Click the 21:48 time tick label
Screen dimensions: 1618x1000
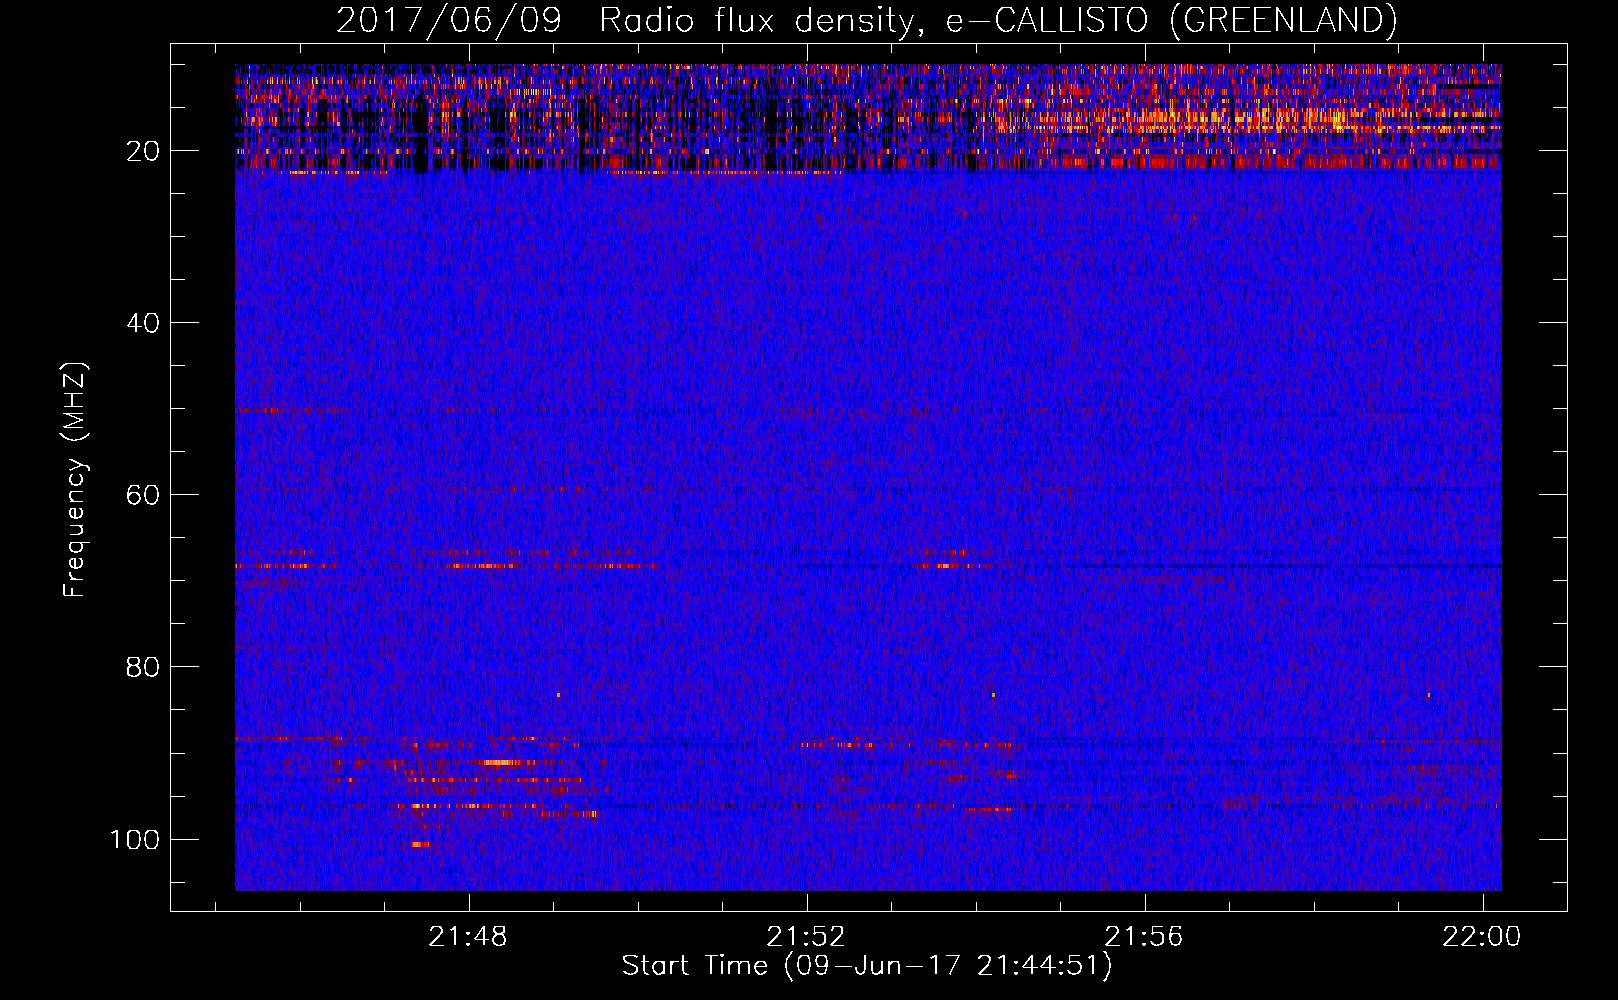[x=468, y=936]
